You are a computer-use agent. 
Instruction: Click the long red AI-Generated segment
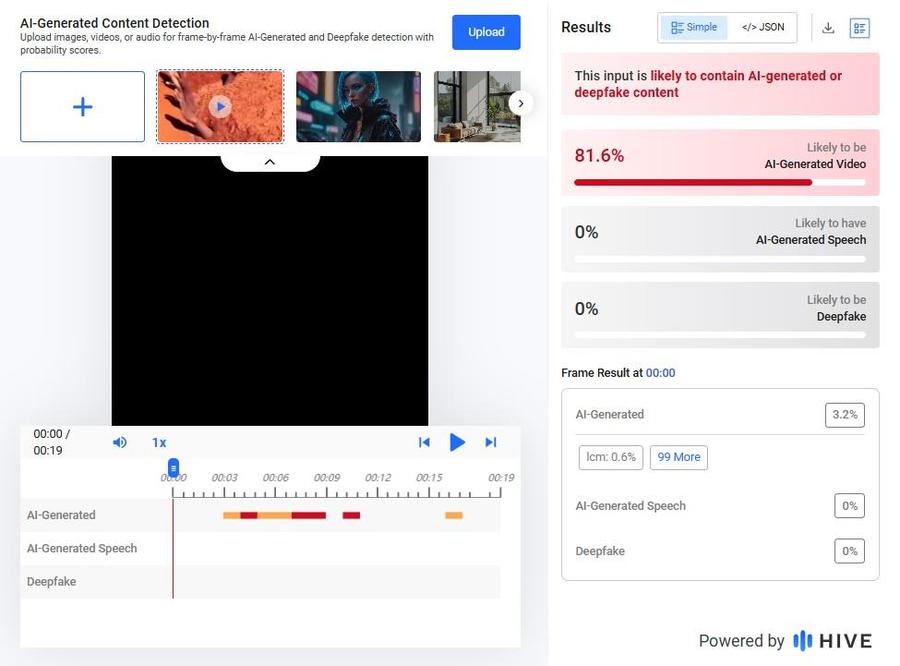(308, 515)
